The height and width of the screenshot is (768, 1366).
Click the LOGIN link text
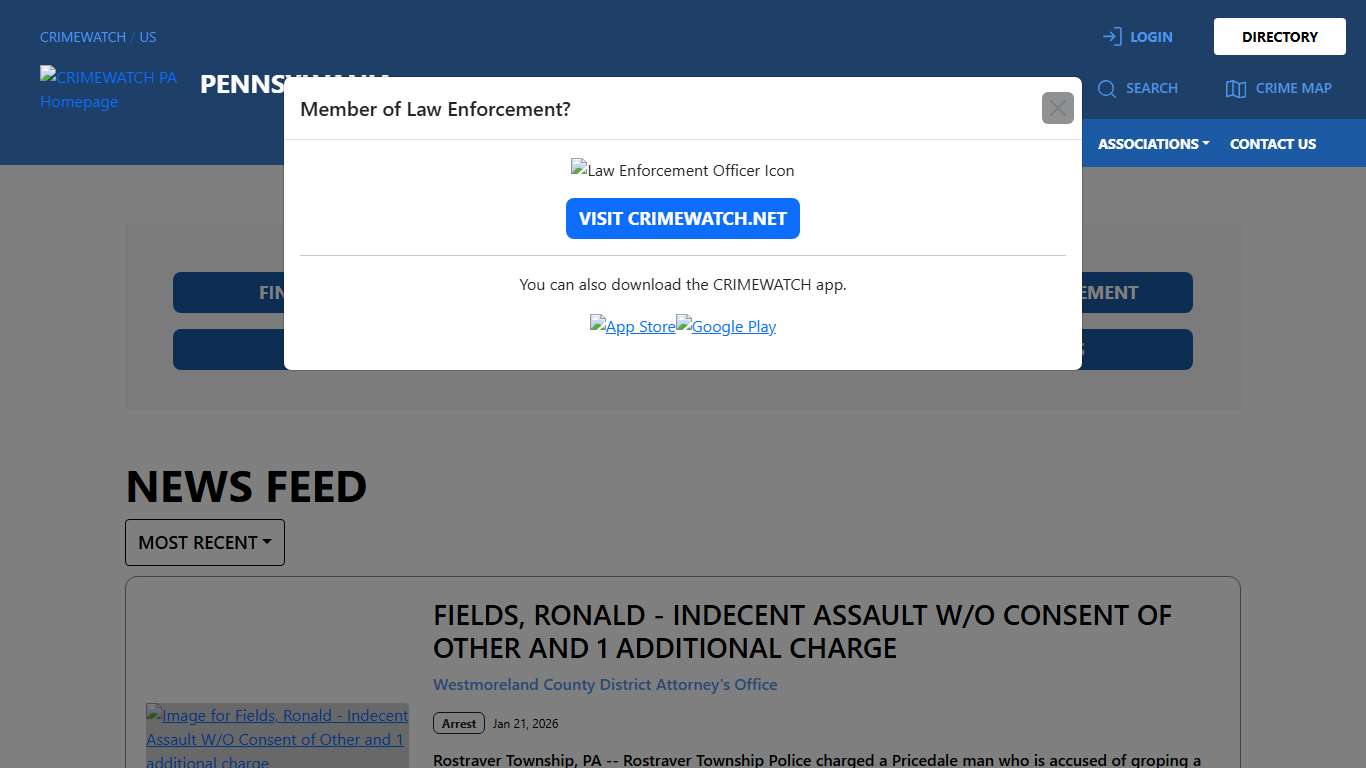point(1151,37)
